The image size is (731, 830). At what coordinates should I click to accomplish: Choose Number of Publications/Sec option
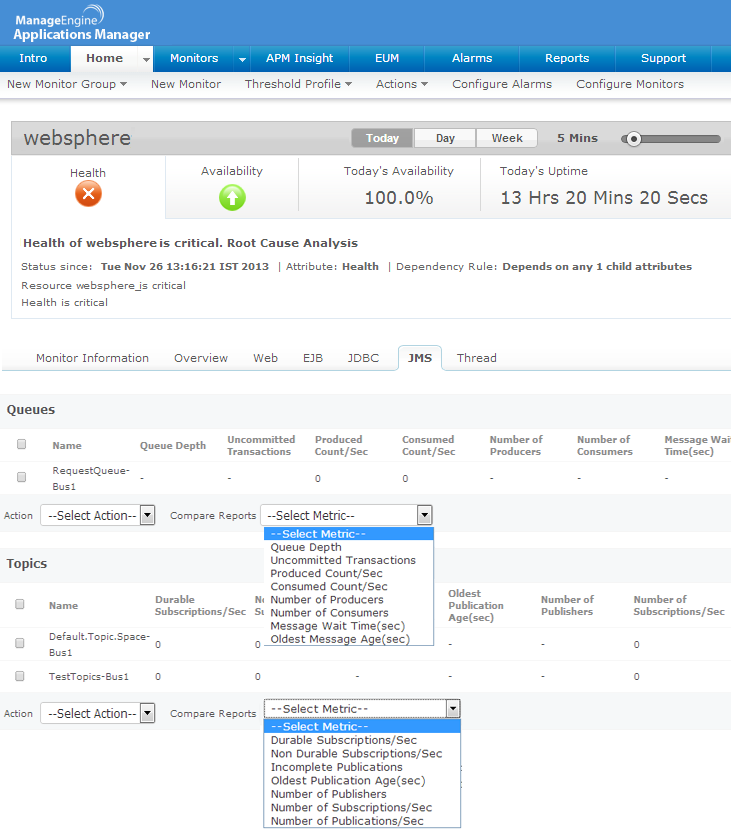pos(362,821)
